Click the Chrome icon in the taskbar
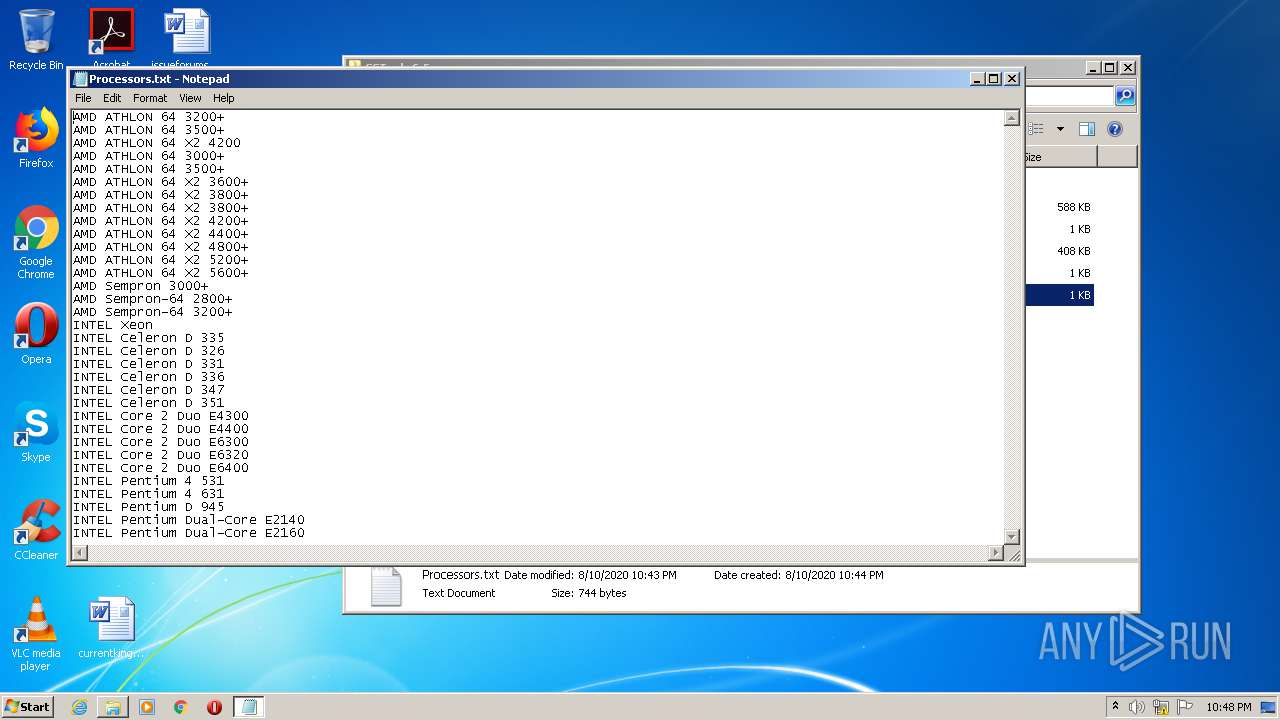Screen dimensions: 1280x720 click(x=181, y=707)
